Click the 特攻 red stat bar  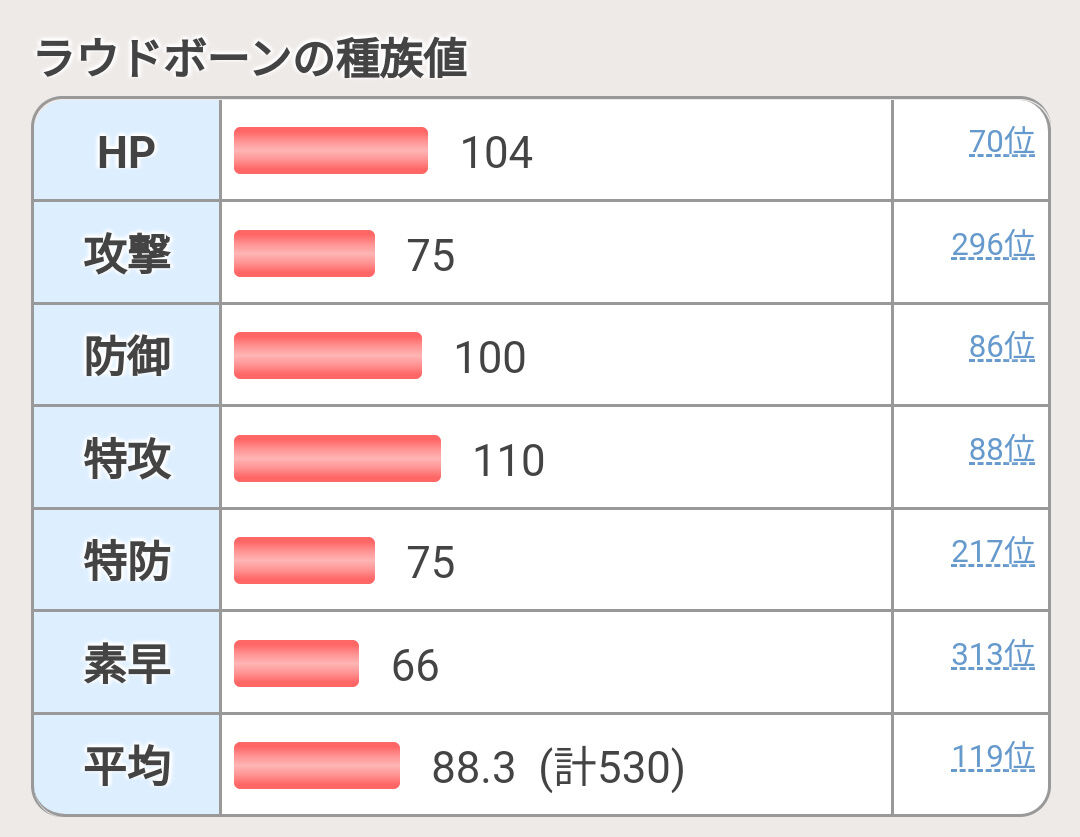click(338, 458)
